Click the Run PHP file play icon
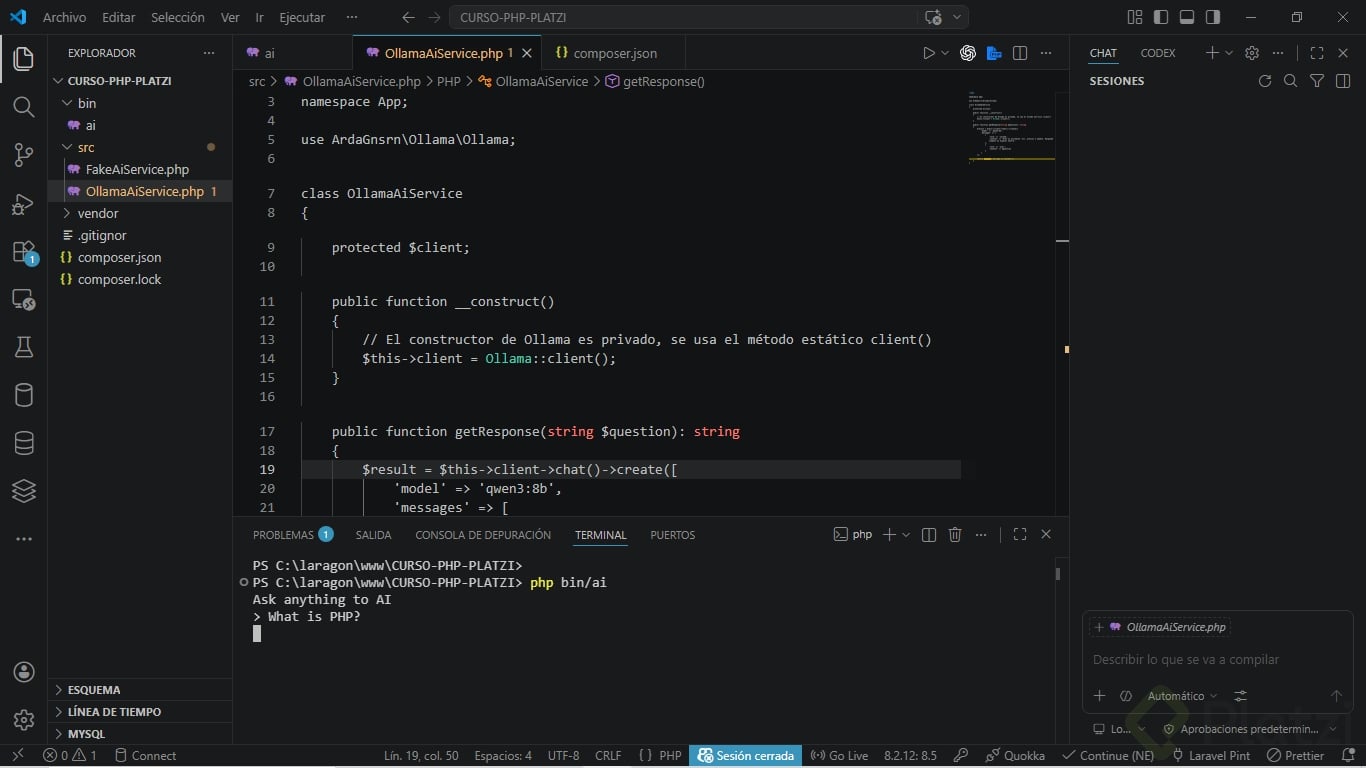 (x=929, y=53)
